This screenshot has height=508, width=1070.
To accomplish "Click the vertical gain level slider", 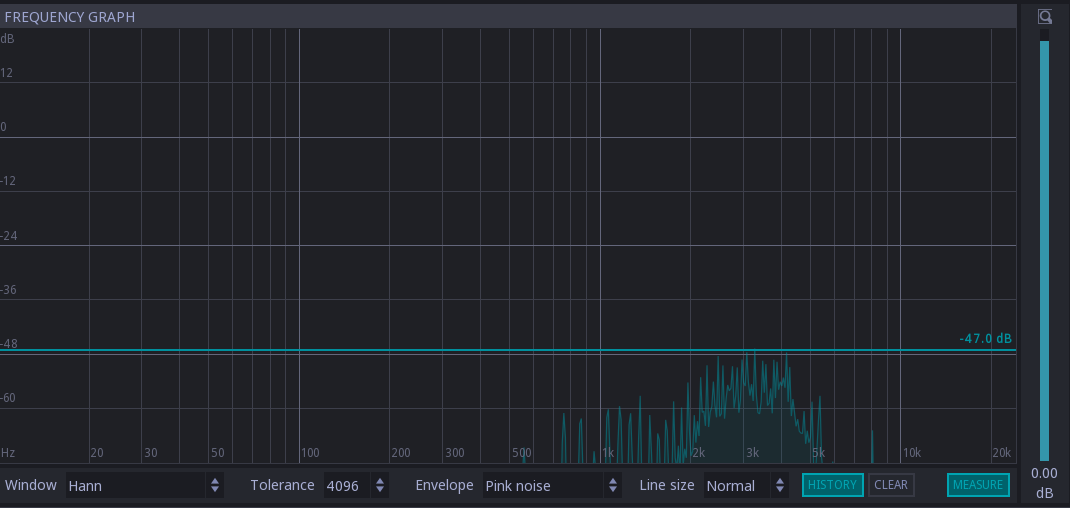I will point(1045,250).
